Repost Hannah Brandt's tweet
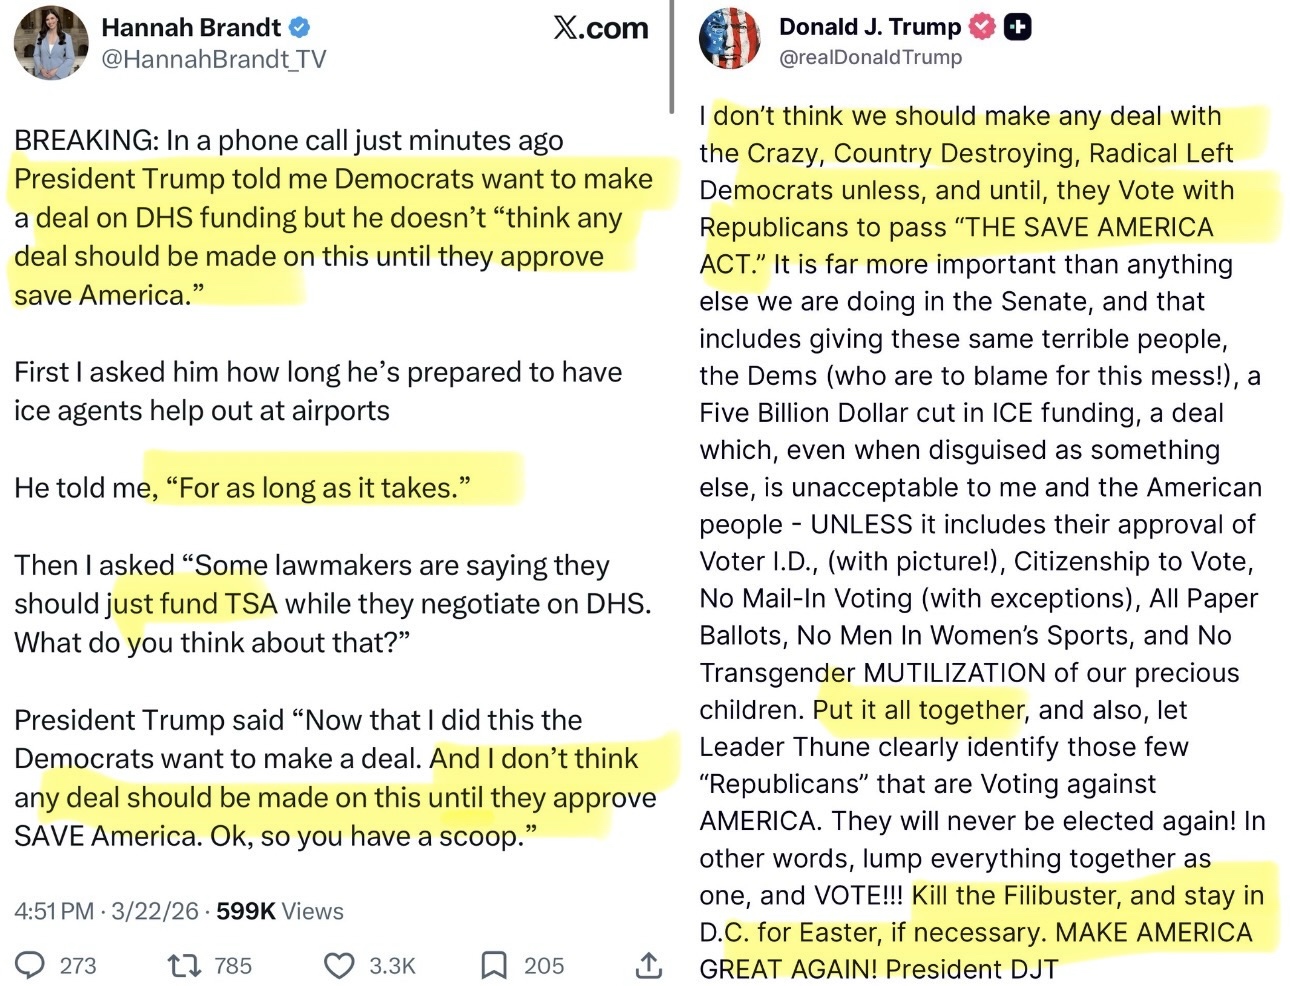This screenshot has width=1290, height=986. coord(183,965)
